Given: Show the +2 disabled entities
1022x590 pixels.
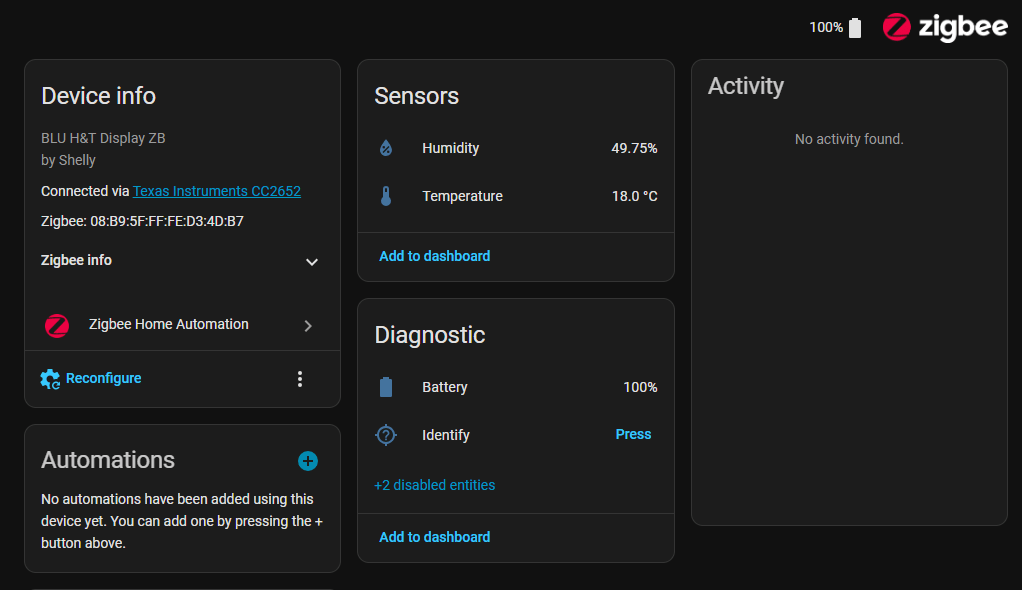Looking at the screenshot, I should pos(434,485).
